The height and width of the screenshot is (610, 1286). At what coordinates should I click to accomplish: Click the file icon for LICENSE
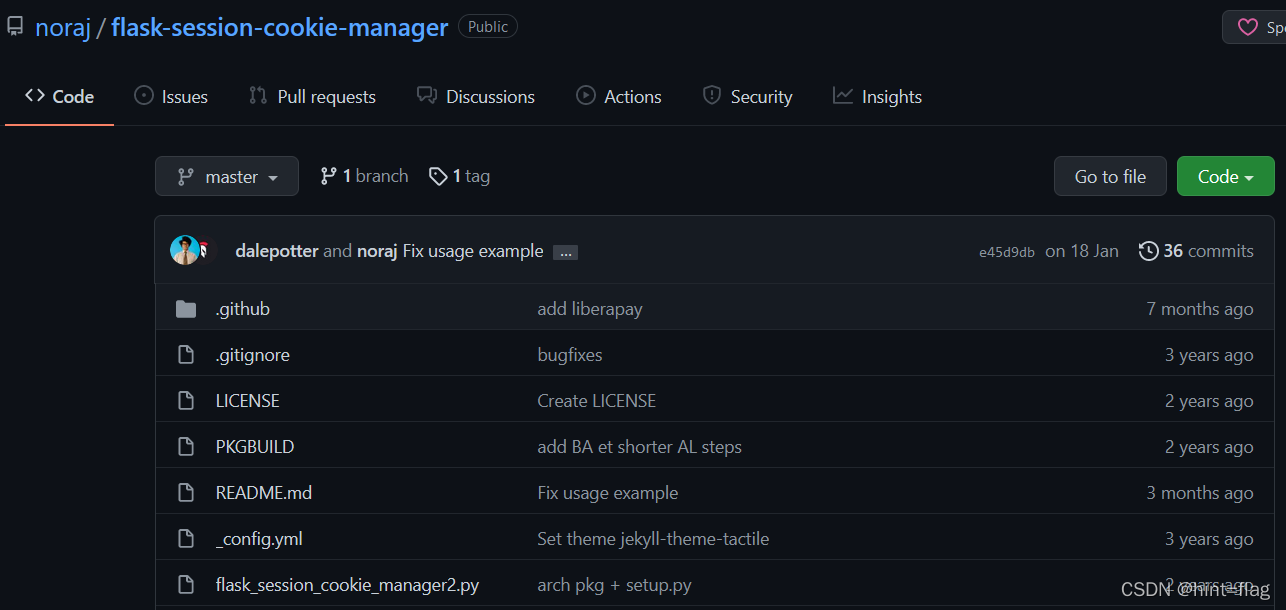point(186,401)
